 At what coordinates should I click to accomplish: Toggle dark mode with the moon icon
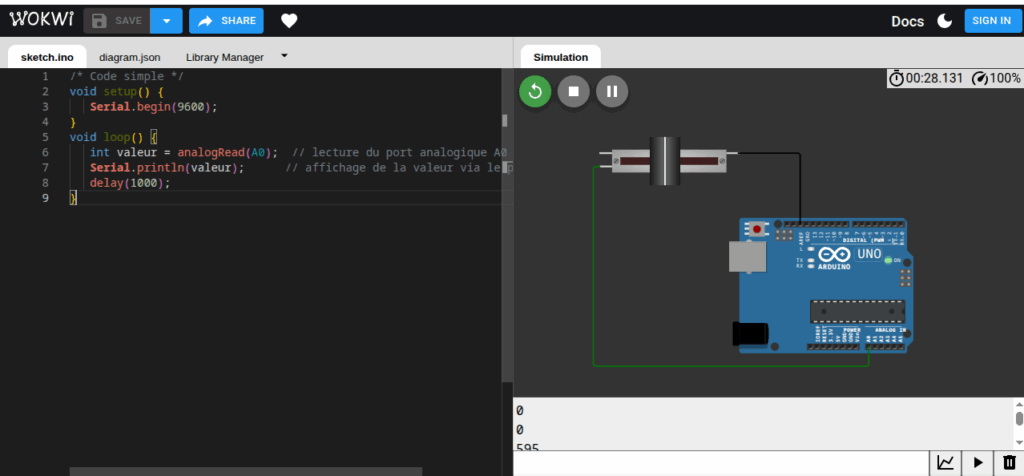(944, 21)
